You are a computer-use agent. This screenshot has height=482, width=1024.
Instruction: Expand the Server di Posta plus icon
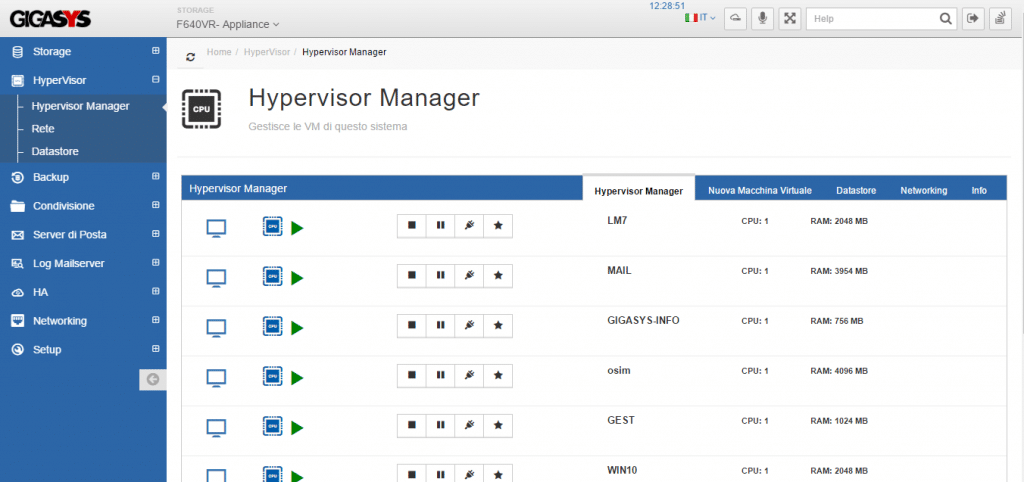(x=155, y=233)
